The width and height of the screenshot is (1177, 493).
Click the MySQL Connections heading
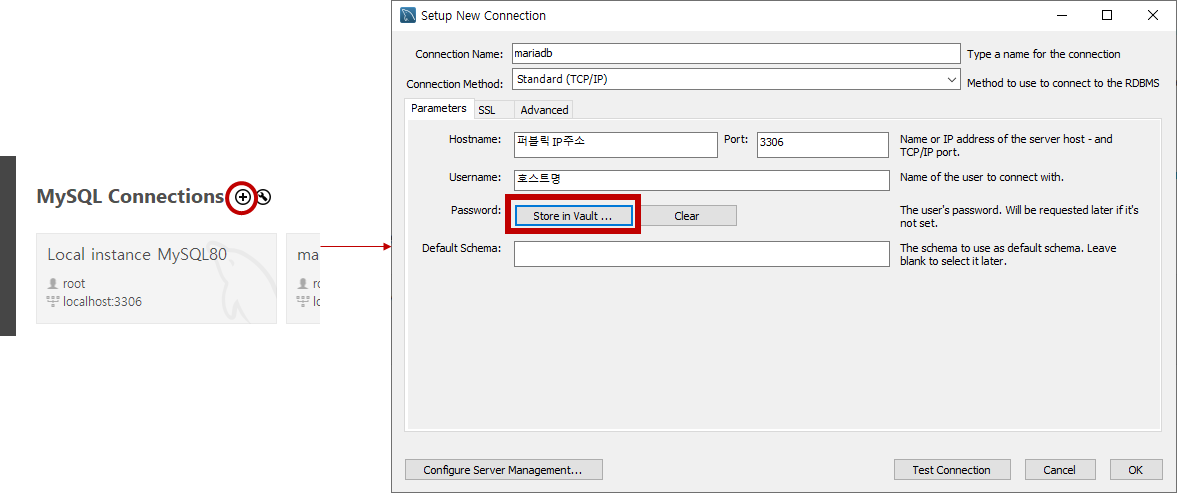(x=130, y=197)
